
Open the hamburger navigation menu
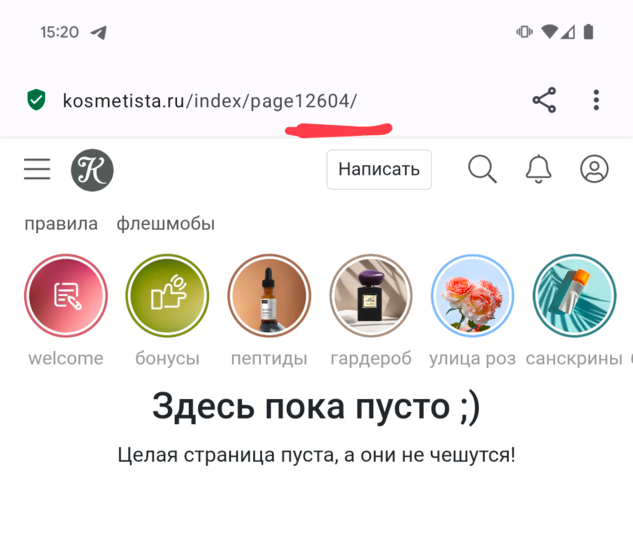click(37, 169)
